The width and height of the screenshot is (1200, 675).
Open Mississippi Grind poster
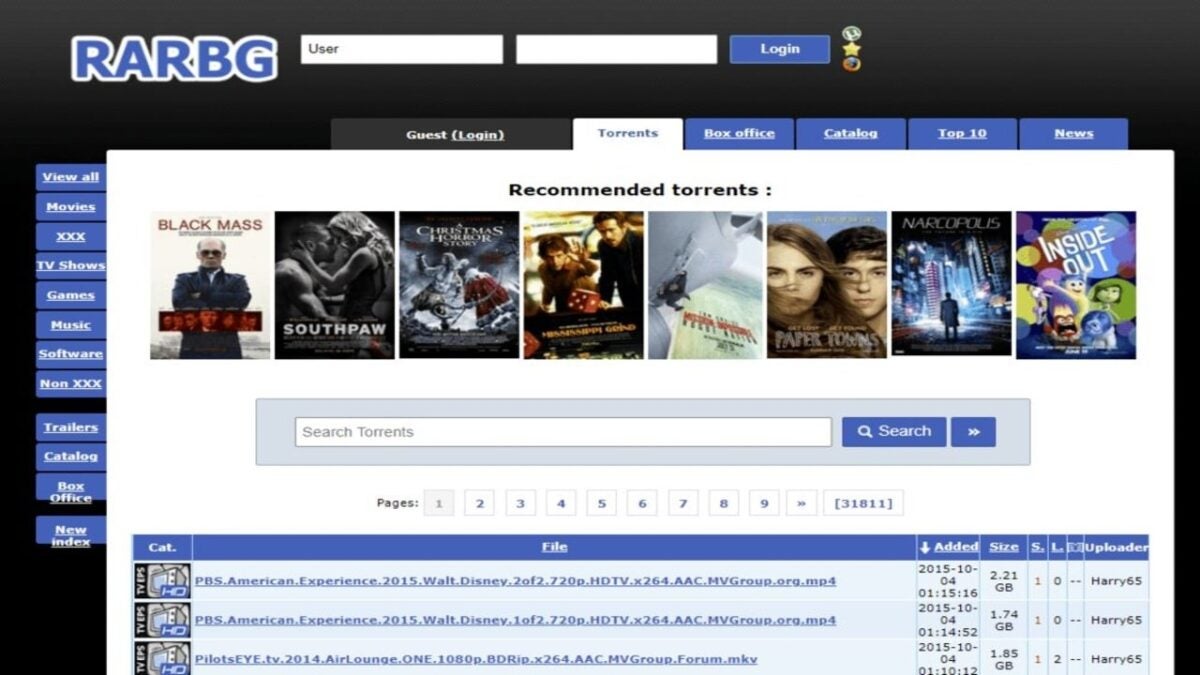click(583, 285)
